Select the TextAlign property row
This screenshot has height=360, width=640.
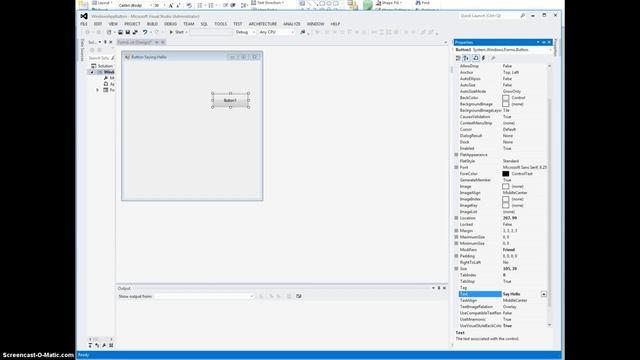pyautogui.click(x=502, y=300)
